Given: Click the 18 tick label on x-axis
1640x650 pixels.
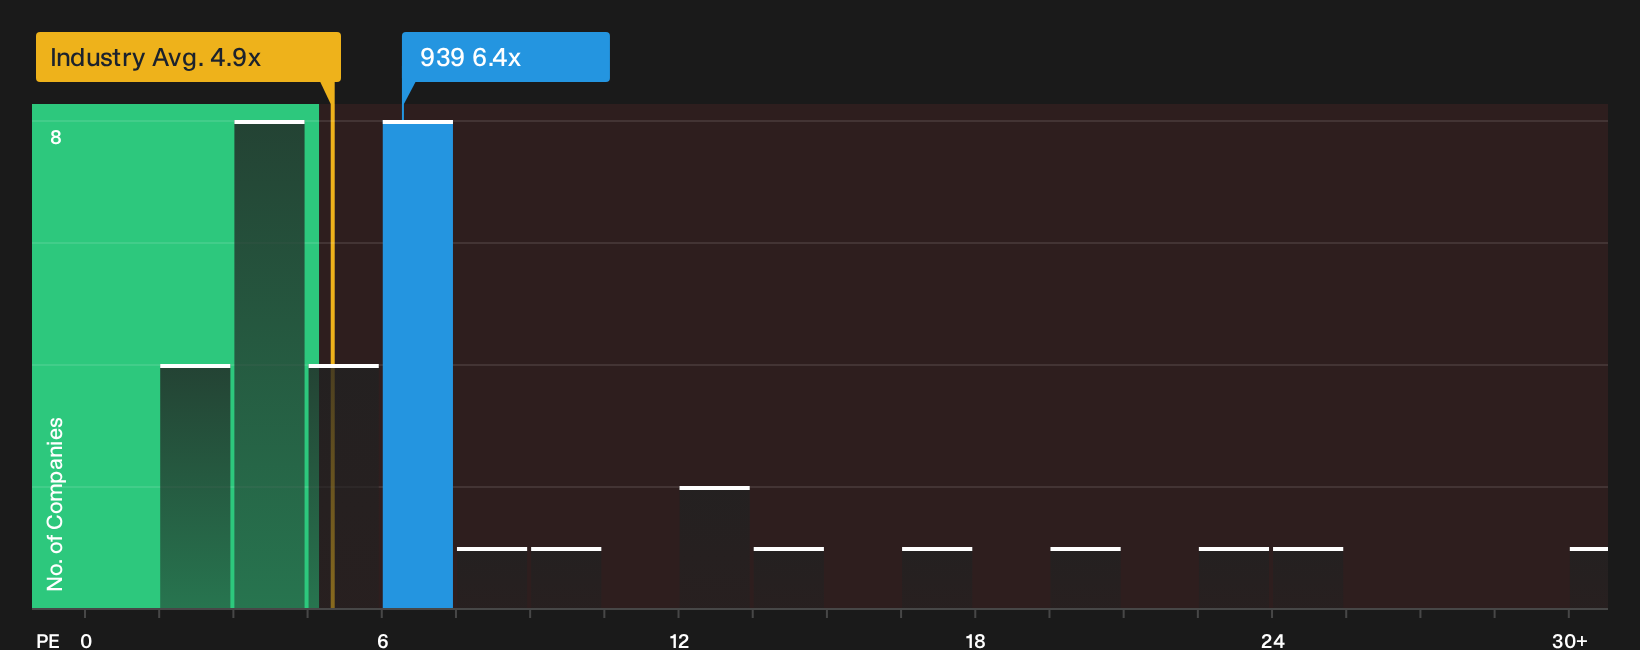Looking at the screenshot, I should pos(975,641).
